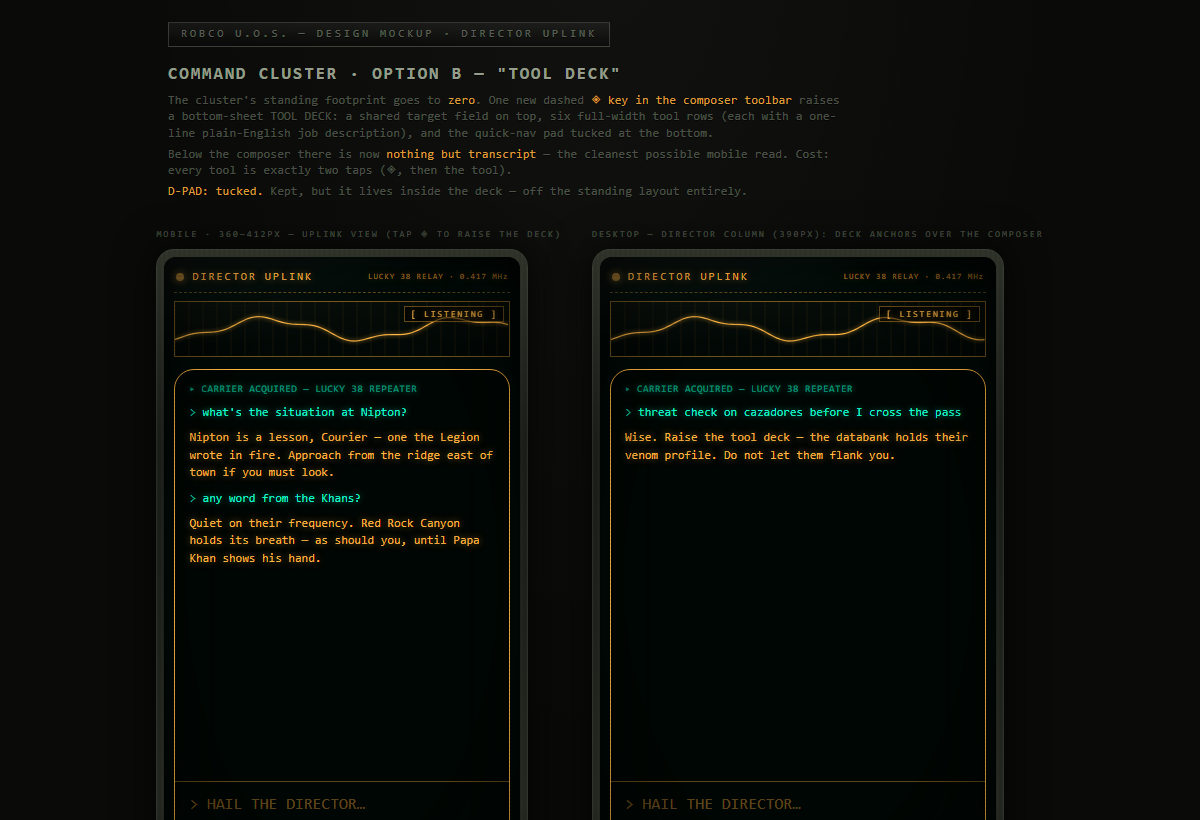Click 'CARRIER ACQUIRED' line in the mobile transcript
This screenshot has height=820, width=1200.
303,389
